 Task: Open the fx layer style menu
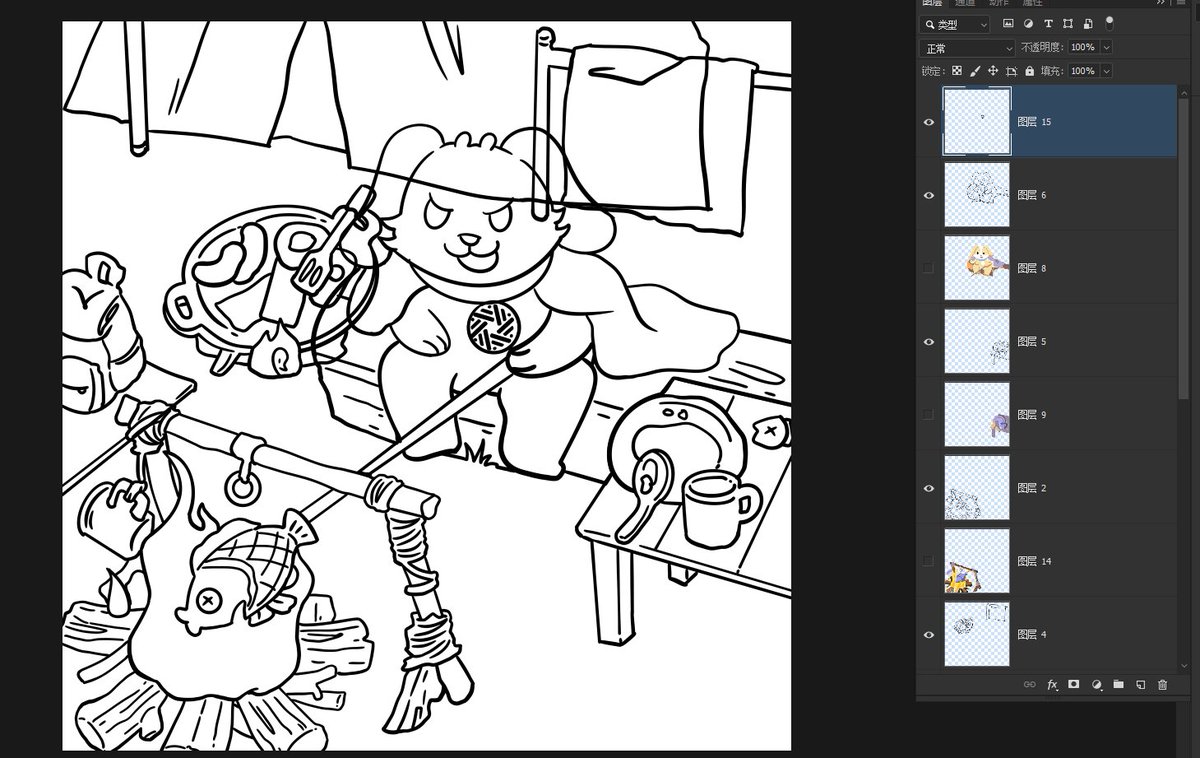coord(1052,685)
